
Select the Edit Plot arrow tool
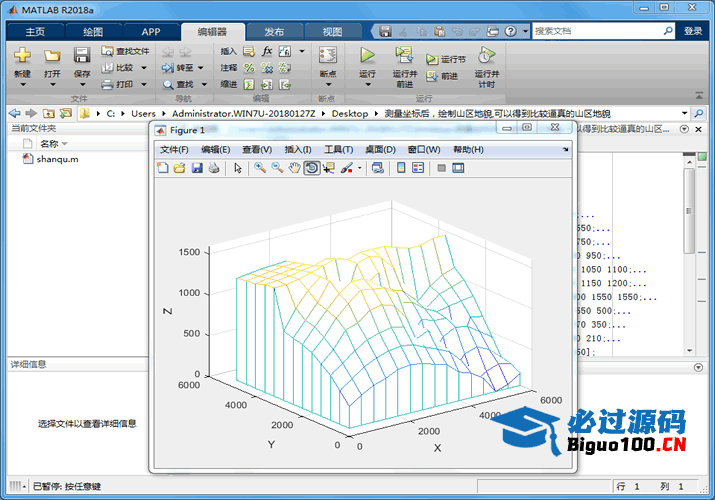pos(238,168)
